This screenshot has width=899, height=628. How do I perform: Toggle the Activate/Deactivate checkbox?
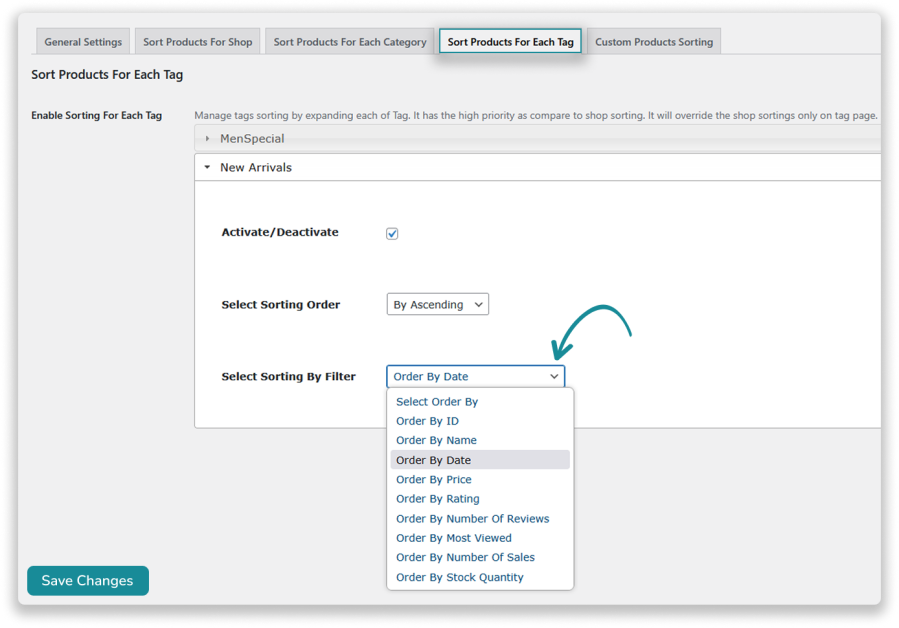click(x=392, y=234)
